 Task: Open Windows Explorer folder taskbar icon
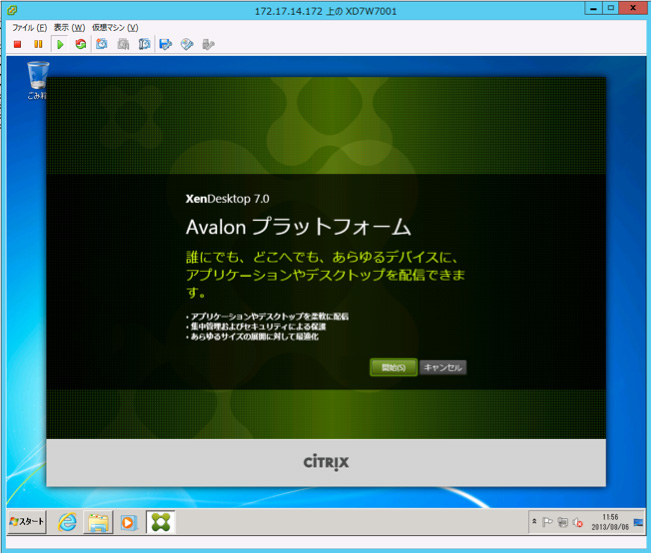pyautogui.click(x=98, y=522)
